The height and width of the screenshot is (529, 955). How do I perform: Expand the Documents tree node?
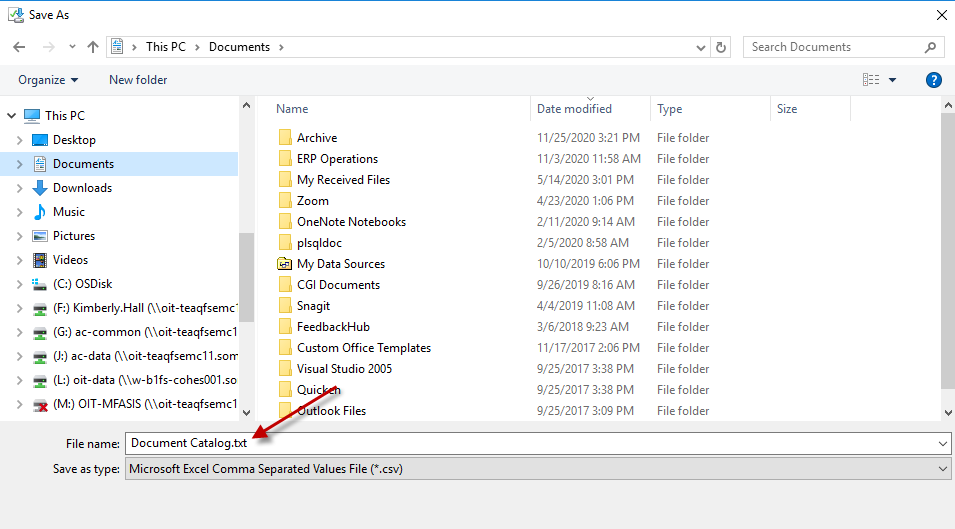tap(19, 164)
